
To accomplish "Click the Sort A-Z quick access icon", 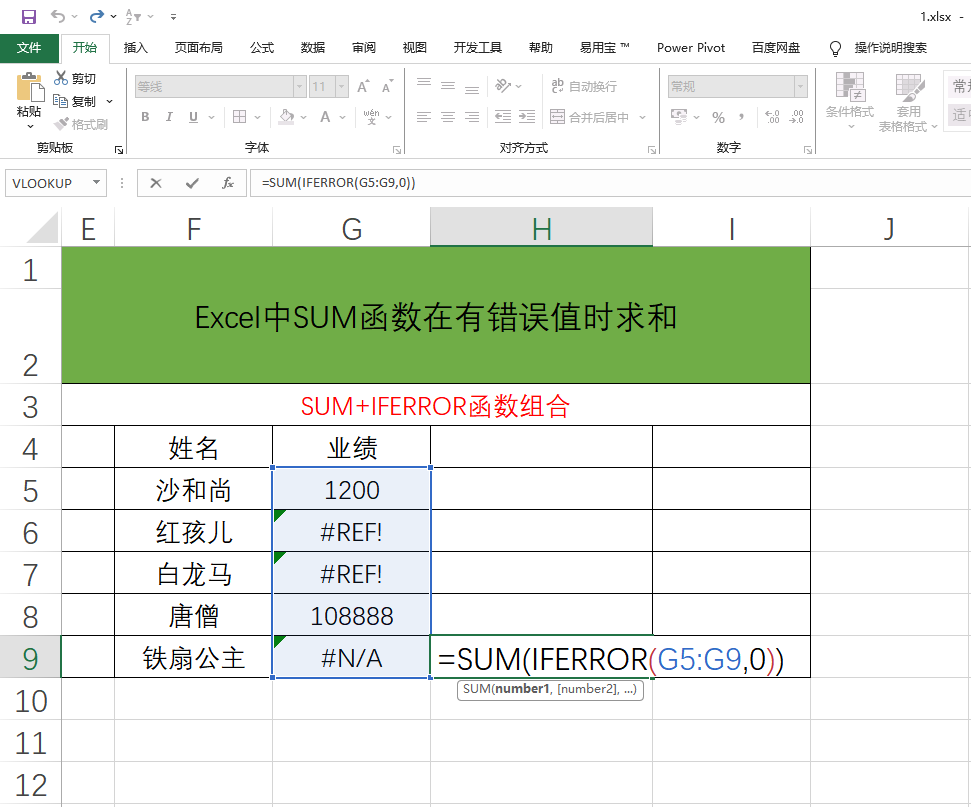I will [134, 17].
